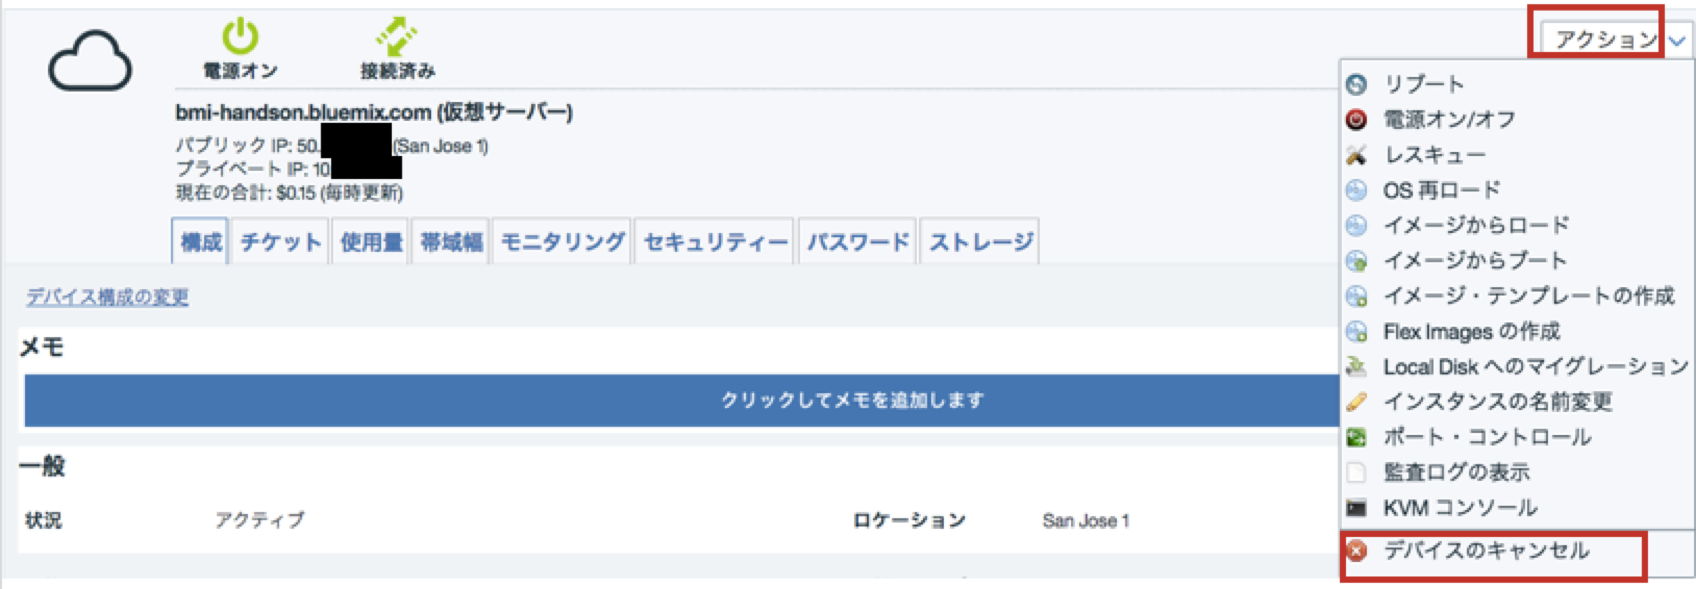Choose ポート・コントロール in the menu
The width and height of the screenshot is (1696, 589).
[x=1487, y=437]
